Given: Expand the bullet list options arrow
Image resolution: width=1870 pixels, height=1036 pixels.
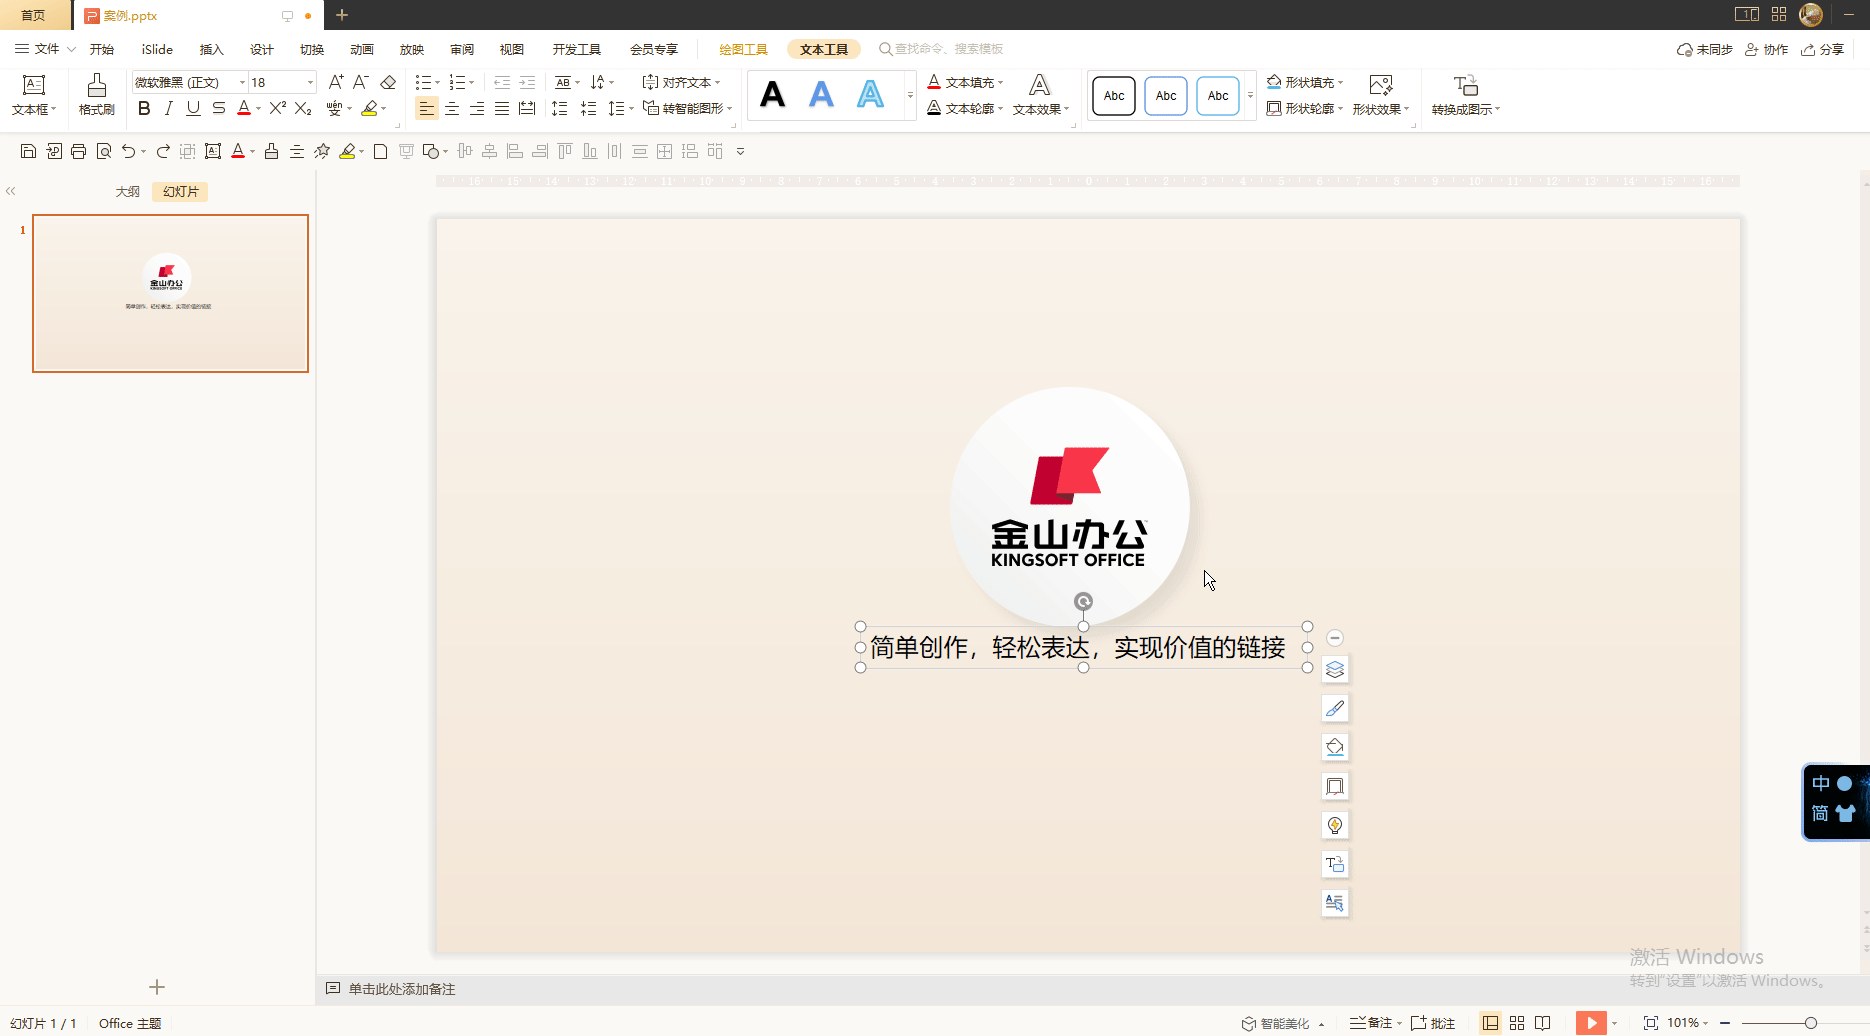Looking at the screenshot, I should (437, 82).
